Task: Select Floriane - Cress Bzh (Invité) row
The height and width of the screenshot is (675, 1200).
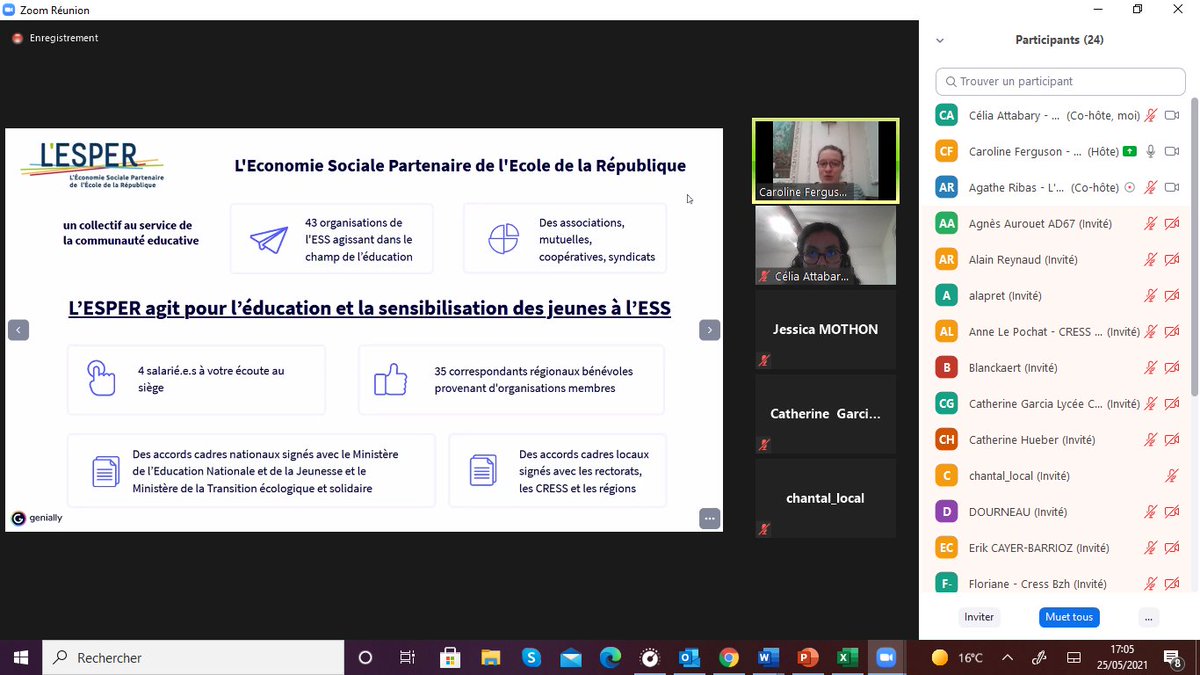Action: [x=1059, y=583]
